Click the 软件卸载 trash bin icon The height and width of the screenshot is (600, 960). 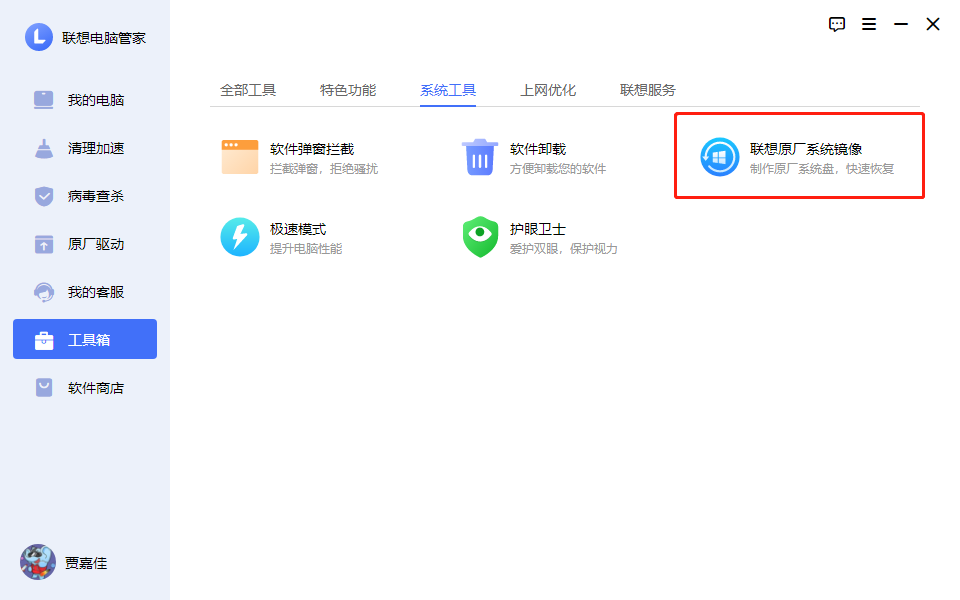[480, 157]
